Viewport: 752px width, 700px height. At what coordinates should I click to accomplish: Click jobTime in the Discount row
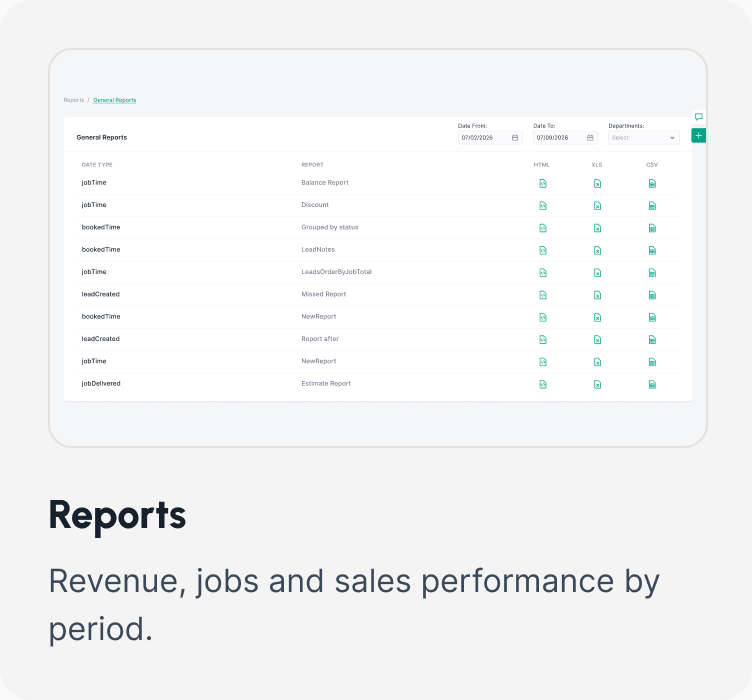[x=94, y=205]
